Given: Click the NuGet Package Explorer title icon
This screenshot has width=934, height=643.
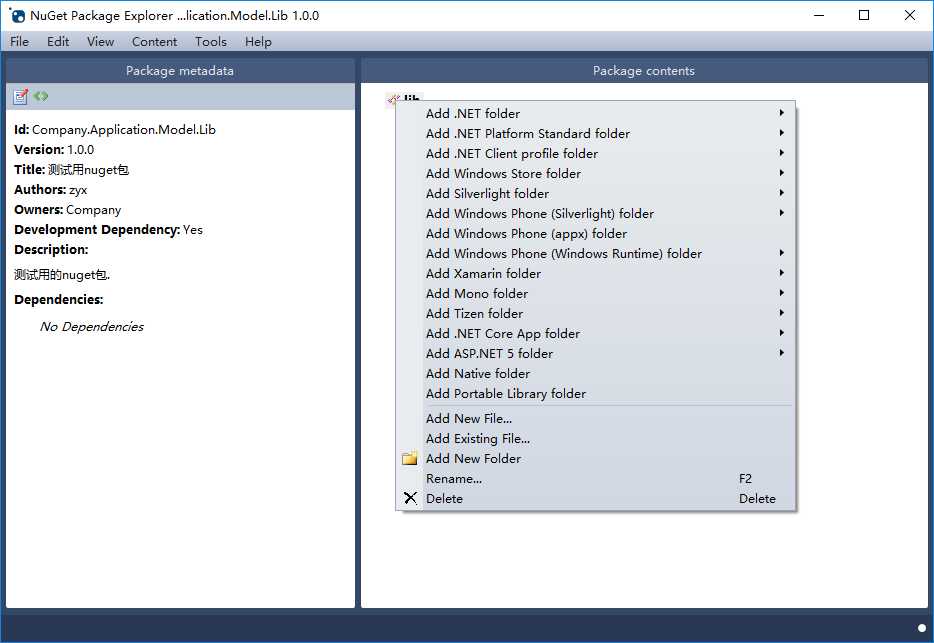Looking at the screenshot, I should coord(18,15).
